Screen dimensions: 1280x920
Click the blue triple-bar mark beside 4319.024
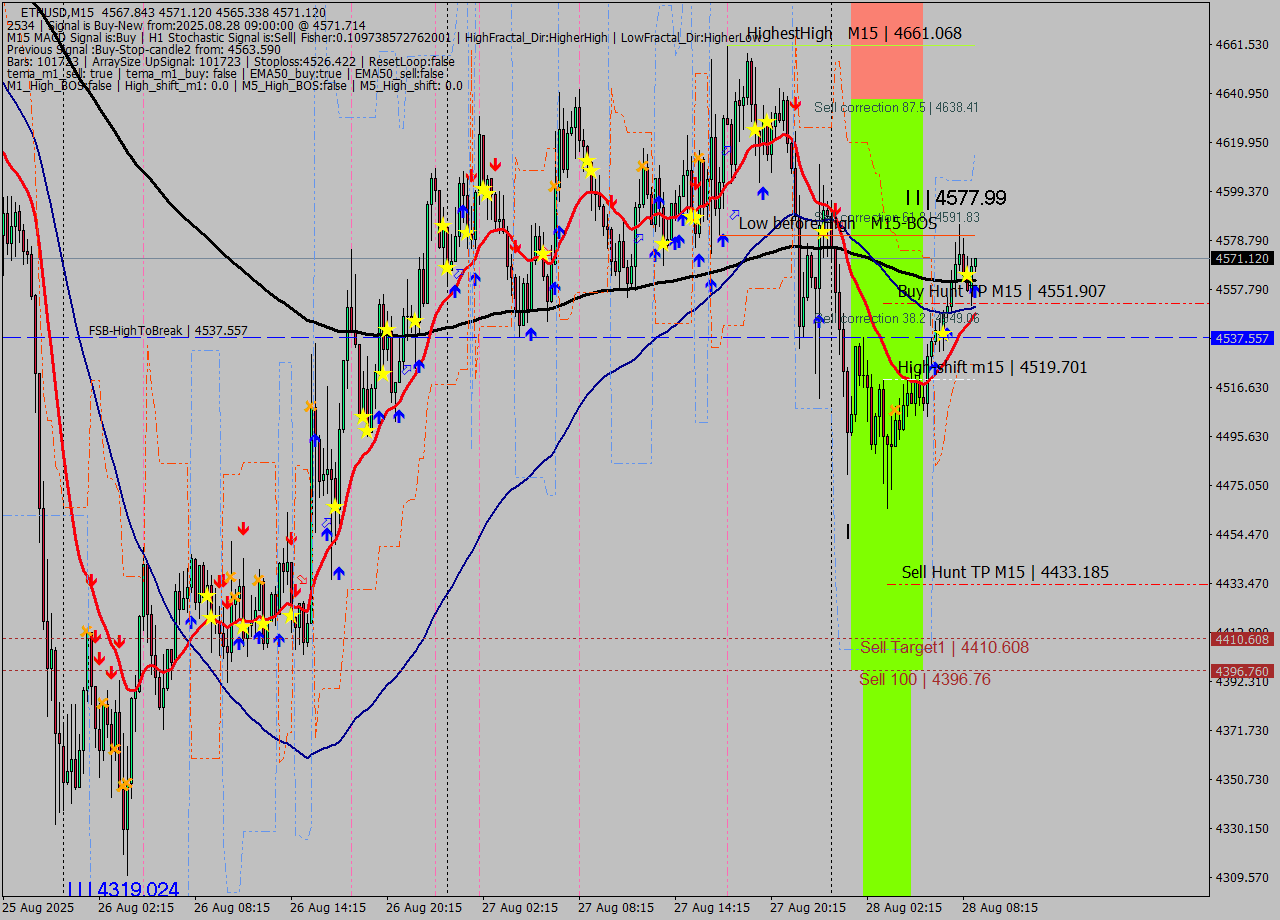pyautogui.click(x=78, y=889)
